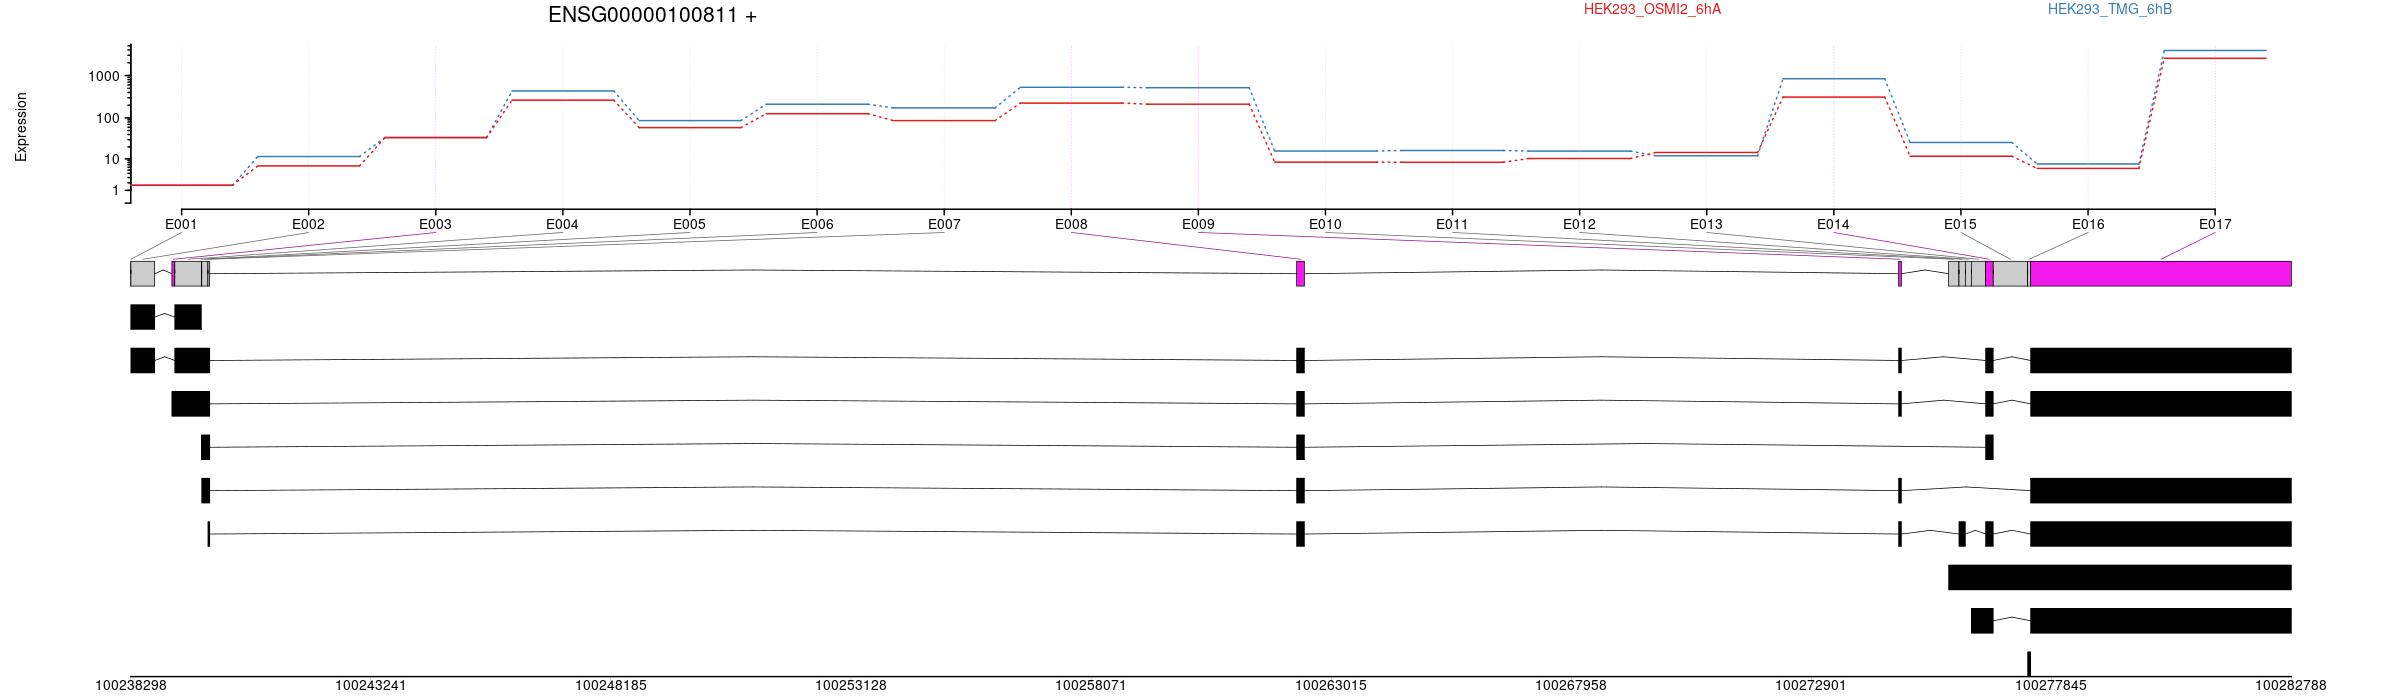Image resolution: width=2400 pixels, height=700 pixels.
Task: Click exon label E016
Action: (2088, 224)
